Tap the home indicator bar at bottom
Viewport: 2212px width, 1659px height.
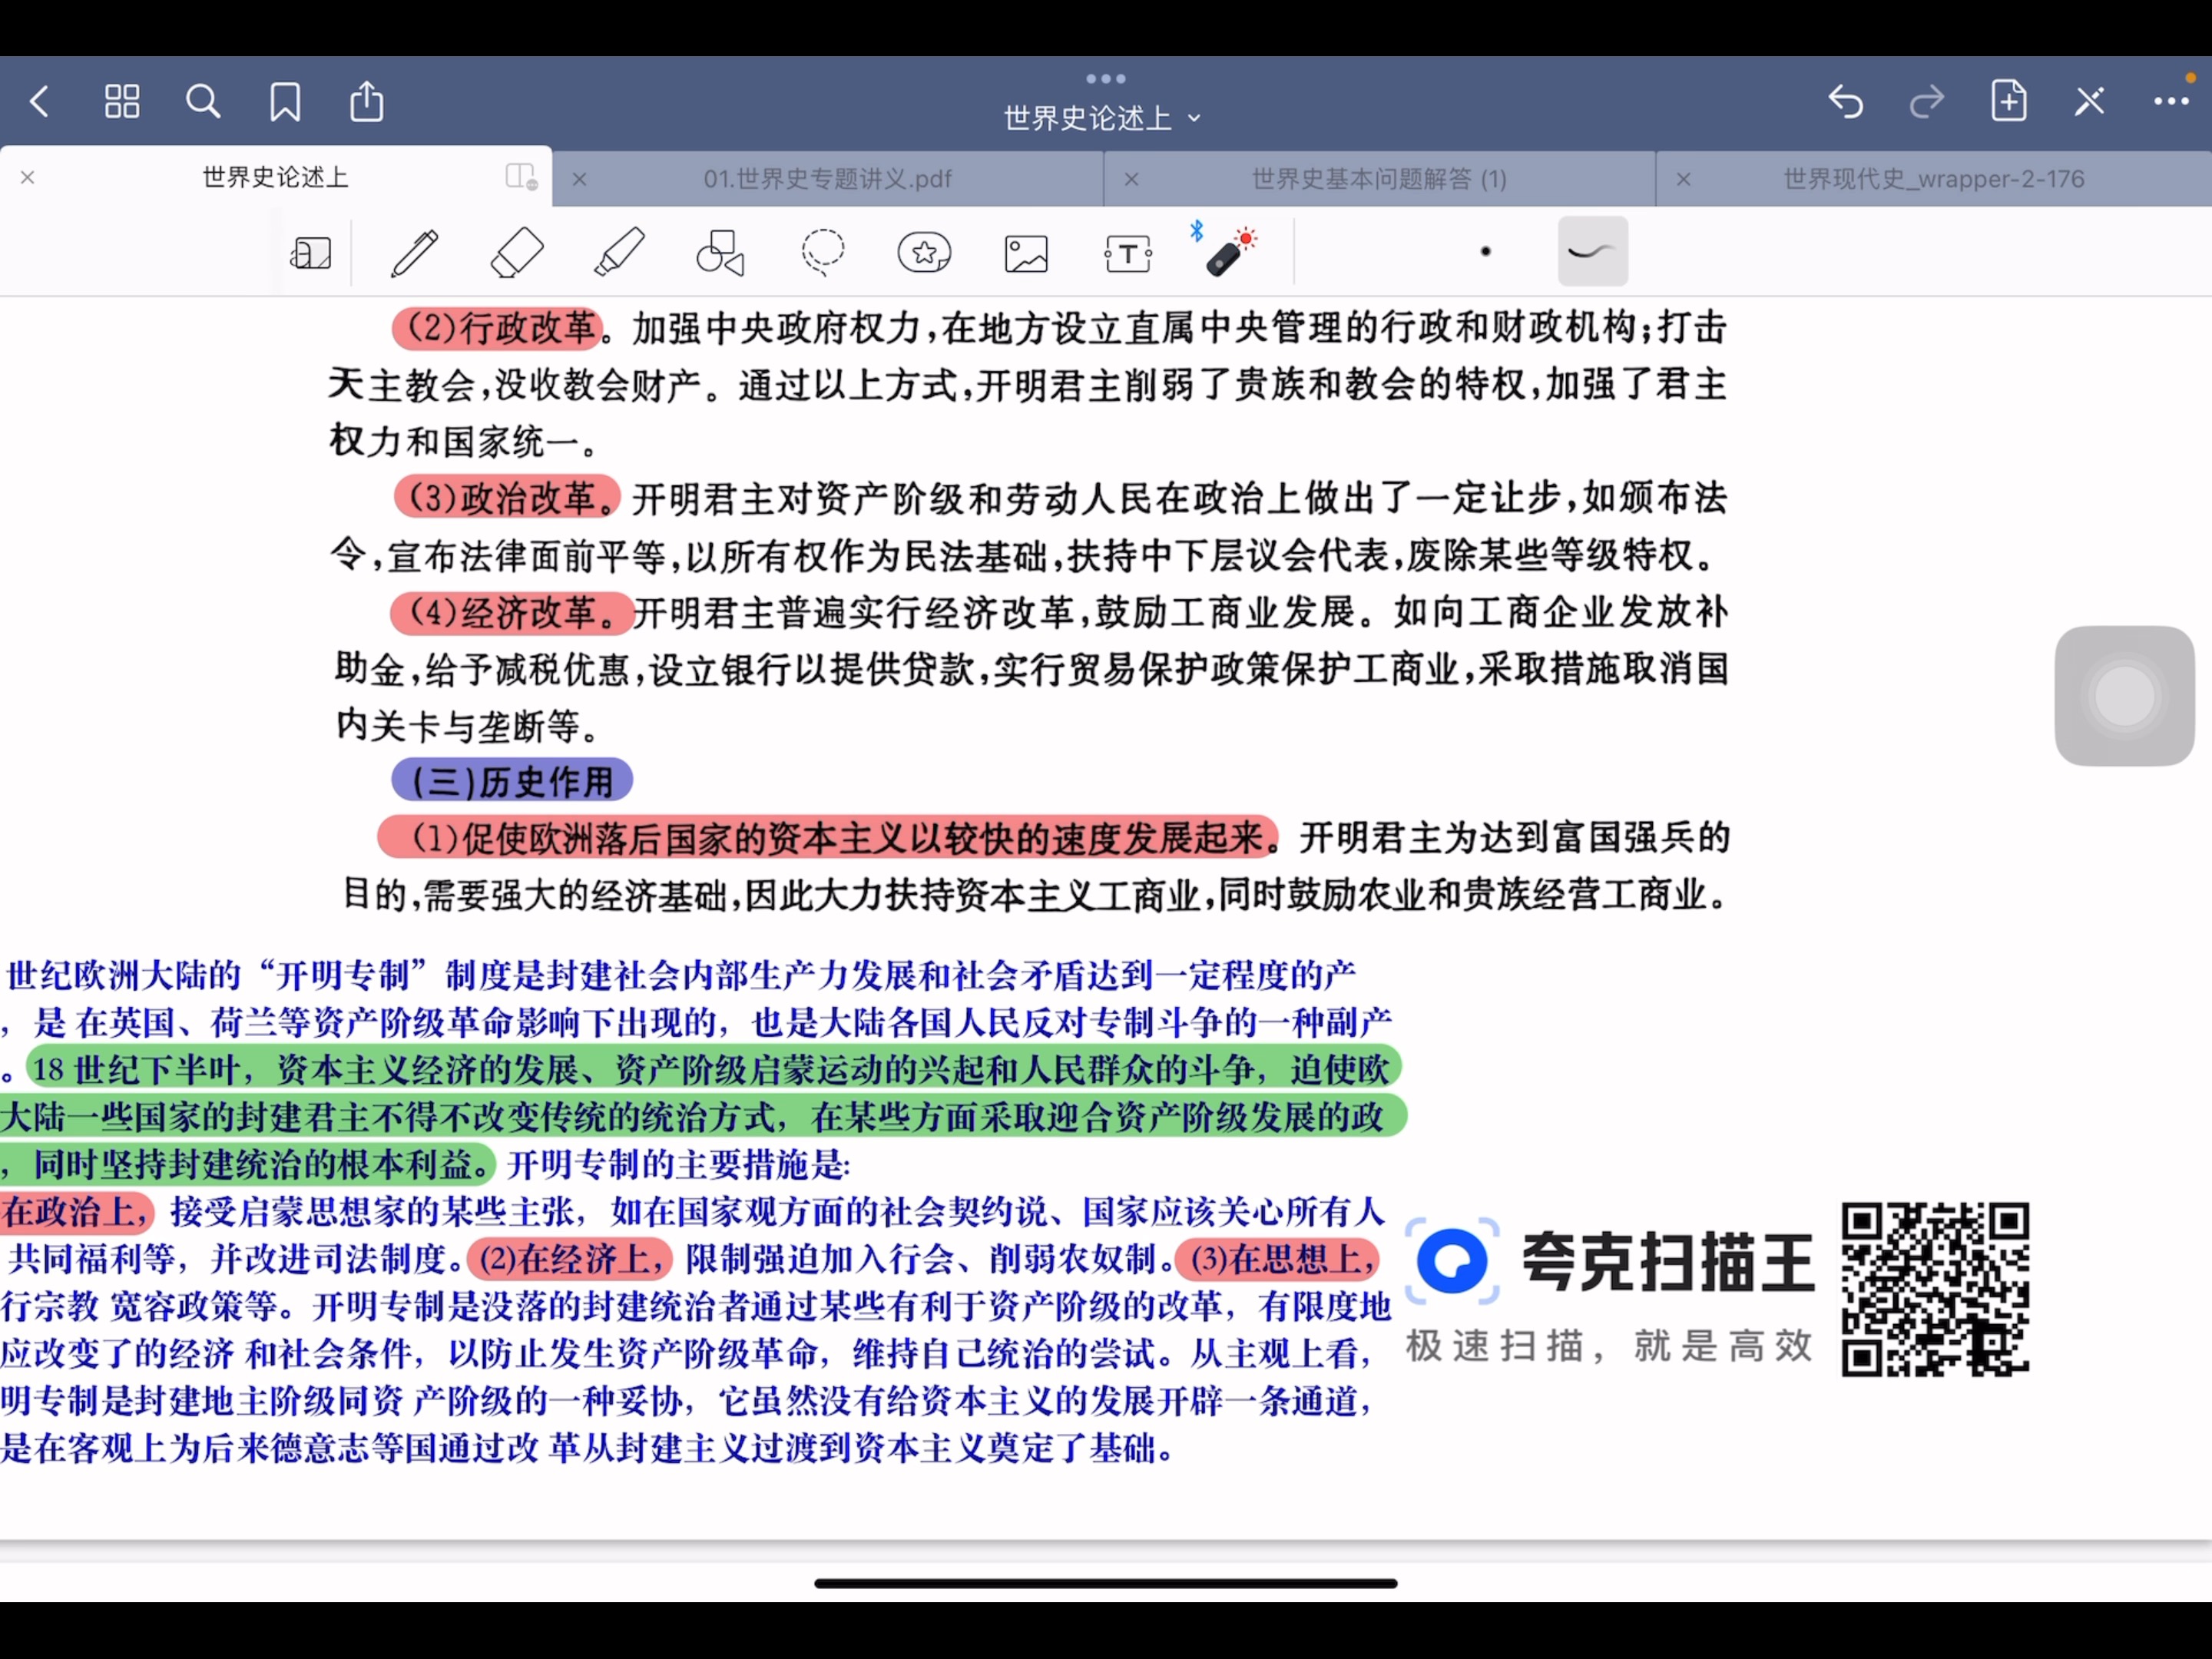pos(1106,1583)
